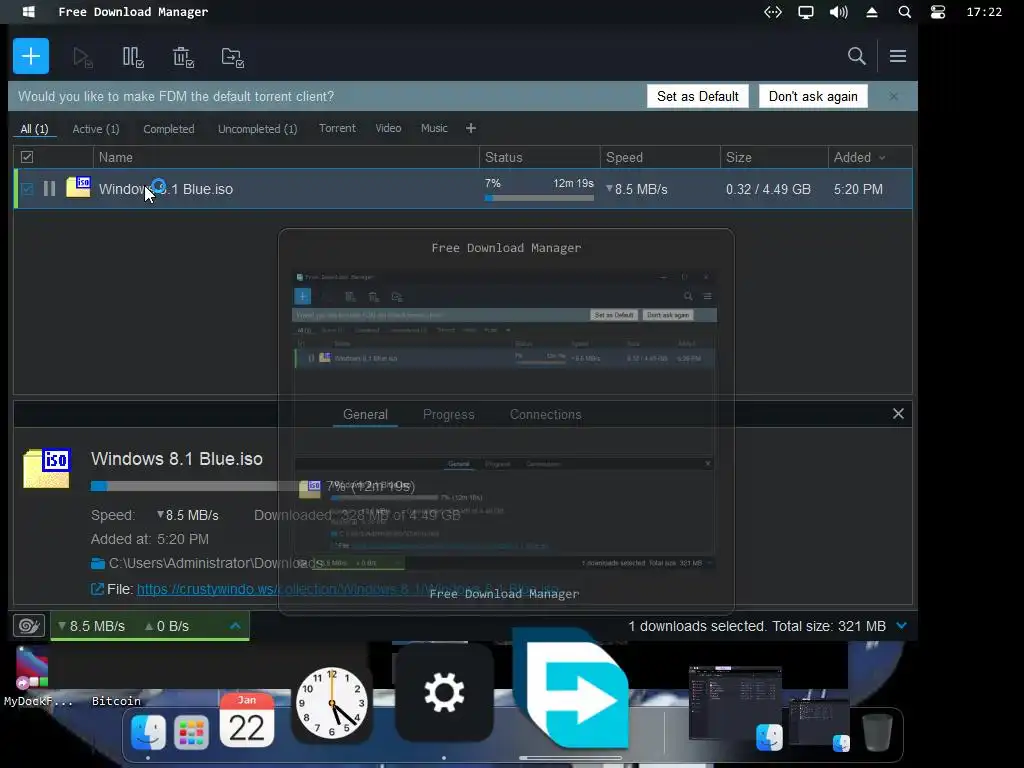Click the Start selected downloads toolbar icon
The width and height of the screenshot is (1024, 768).
(83, 57)
